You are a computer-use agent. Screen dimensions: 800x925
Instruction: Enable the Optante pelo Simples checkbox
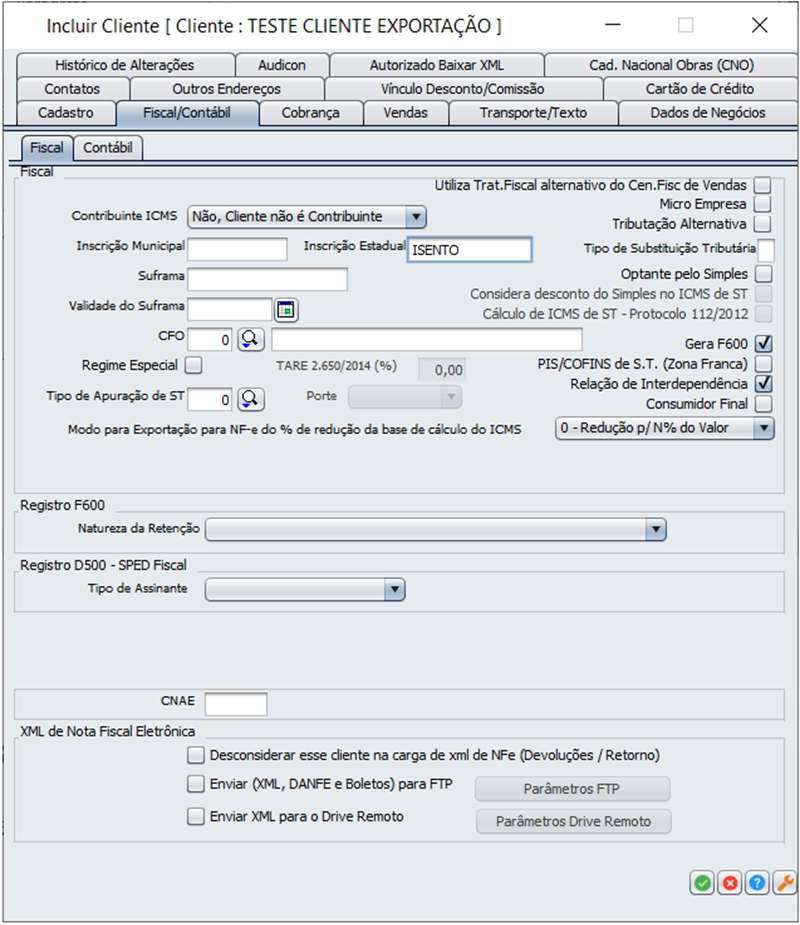[x=764, y=274]
